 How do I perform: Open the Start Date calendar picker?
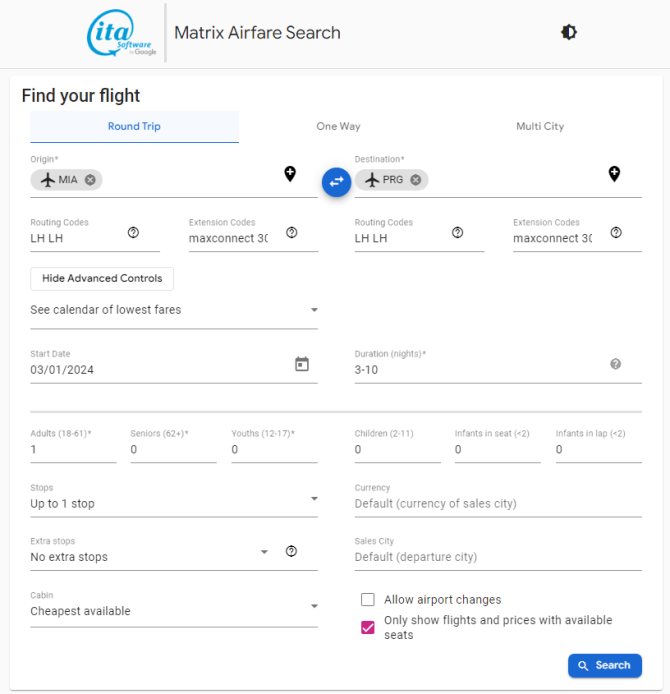(302, 364)
